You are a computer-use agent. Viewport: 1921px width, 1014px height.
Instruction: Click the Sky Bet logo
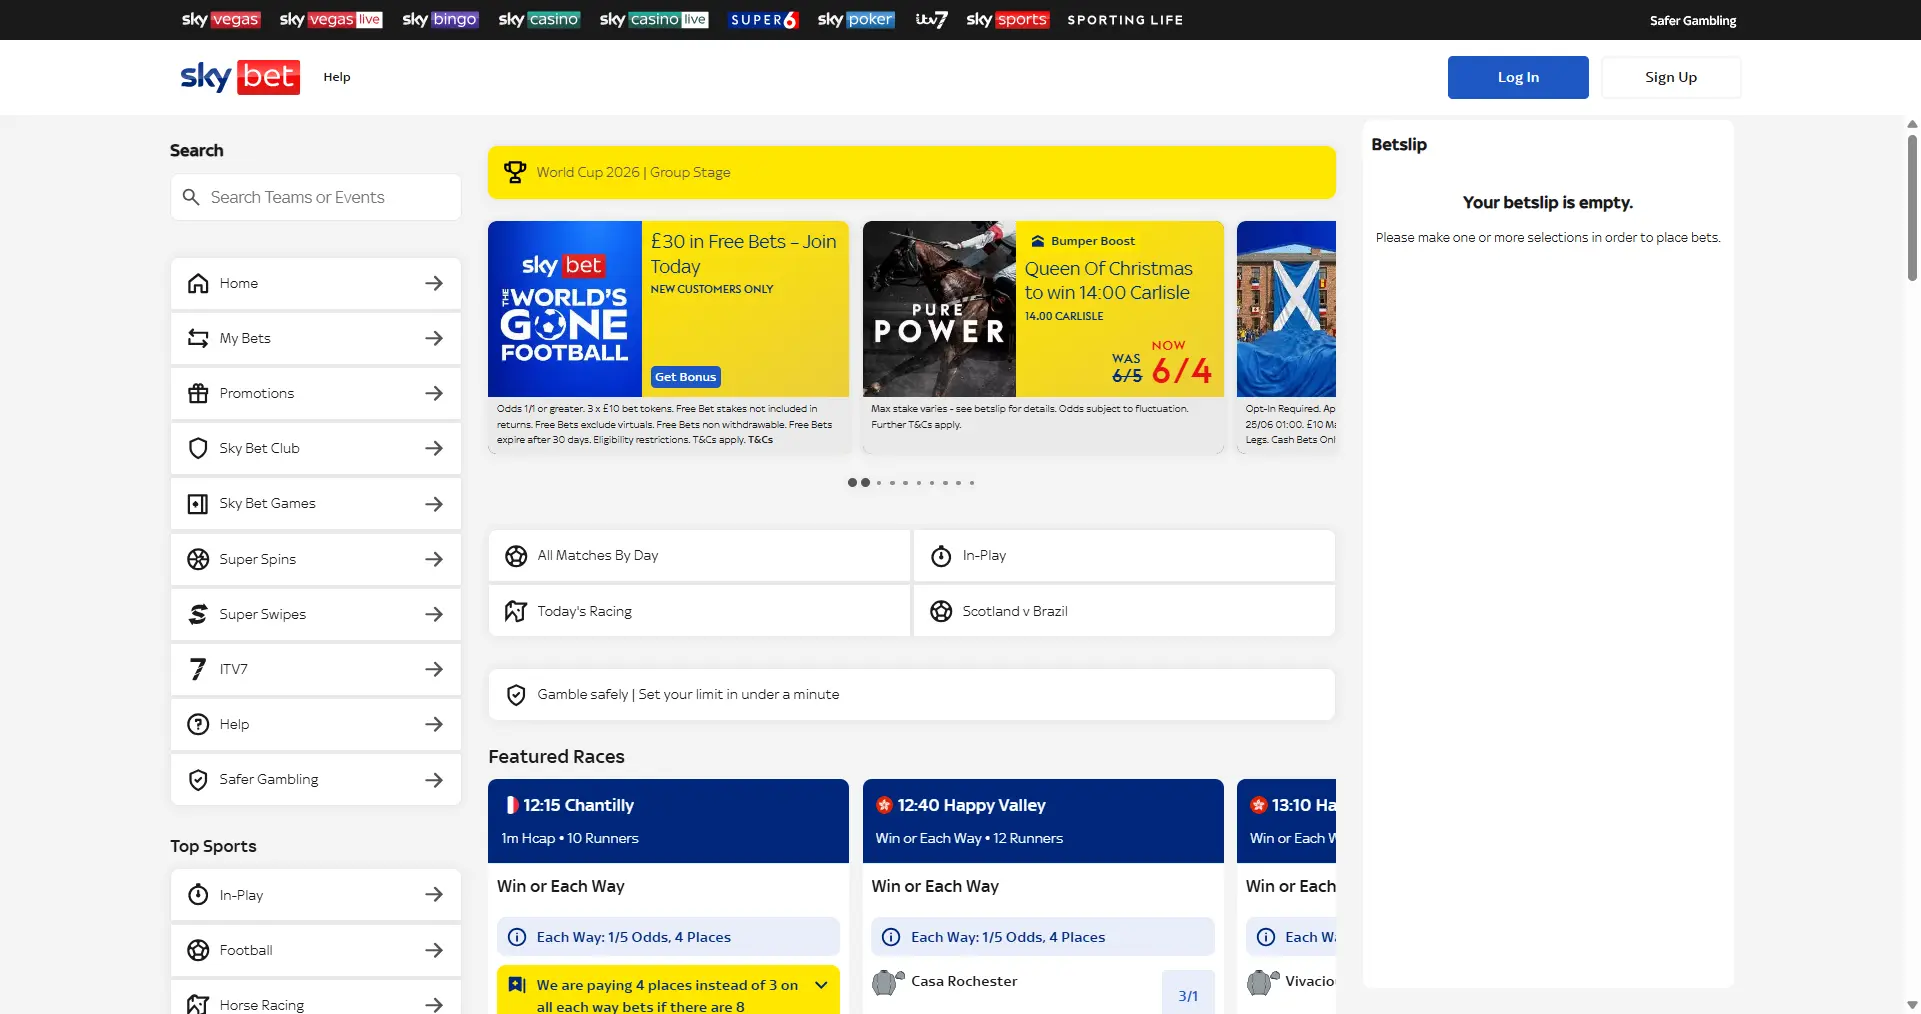pyautogui.click(x=240, y=77)
